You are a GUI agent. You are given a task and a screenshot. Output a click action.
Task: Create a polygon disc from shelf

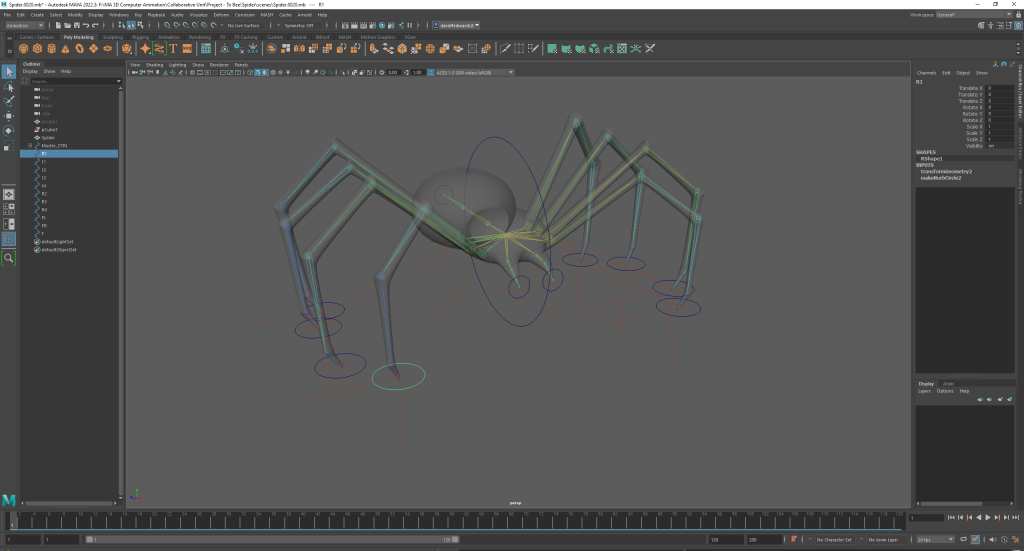108,49
